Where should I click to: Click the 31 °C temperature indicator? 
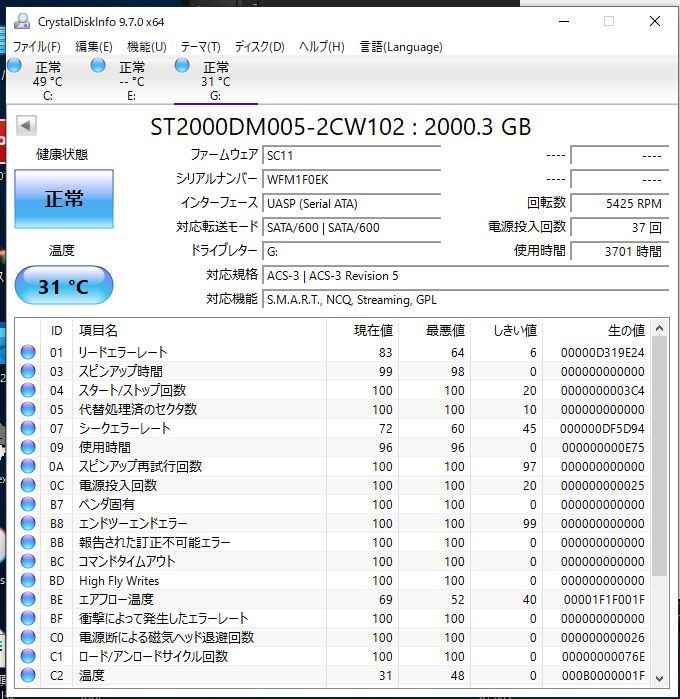coord(64,285)
